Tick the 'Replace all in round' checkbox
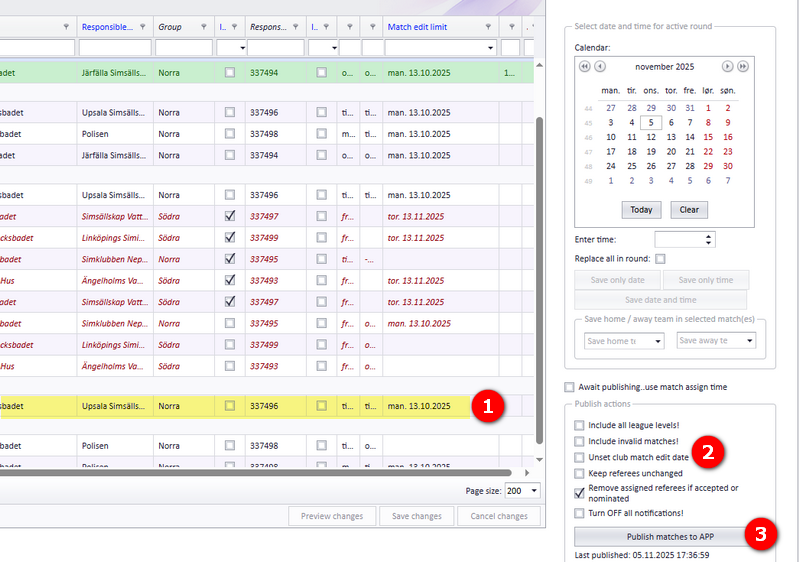This screenshot has width=800, height=562. coord(660,259)
